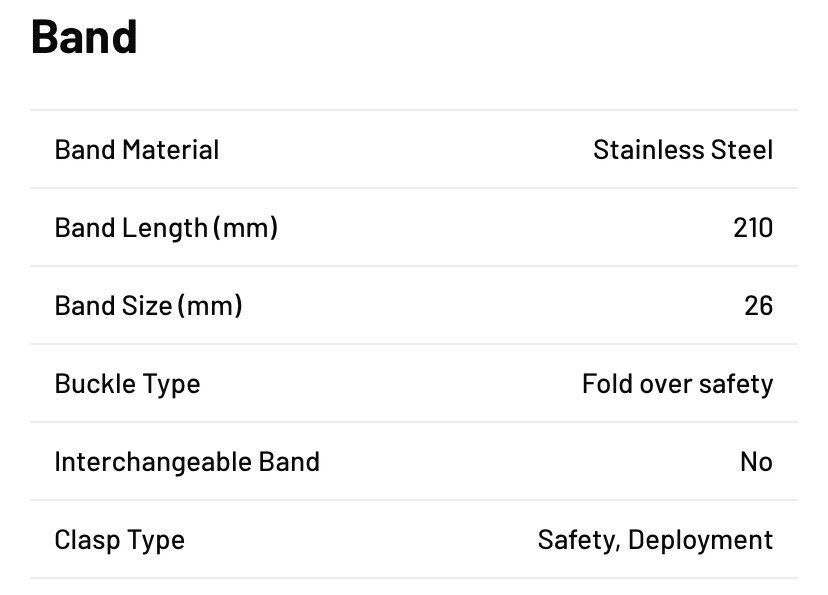Viewport: 828px width, 595px height.
Task: Click the word safety in Buckle Type row
Action: (736, 384)
